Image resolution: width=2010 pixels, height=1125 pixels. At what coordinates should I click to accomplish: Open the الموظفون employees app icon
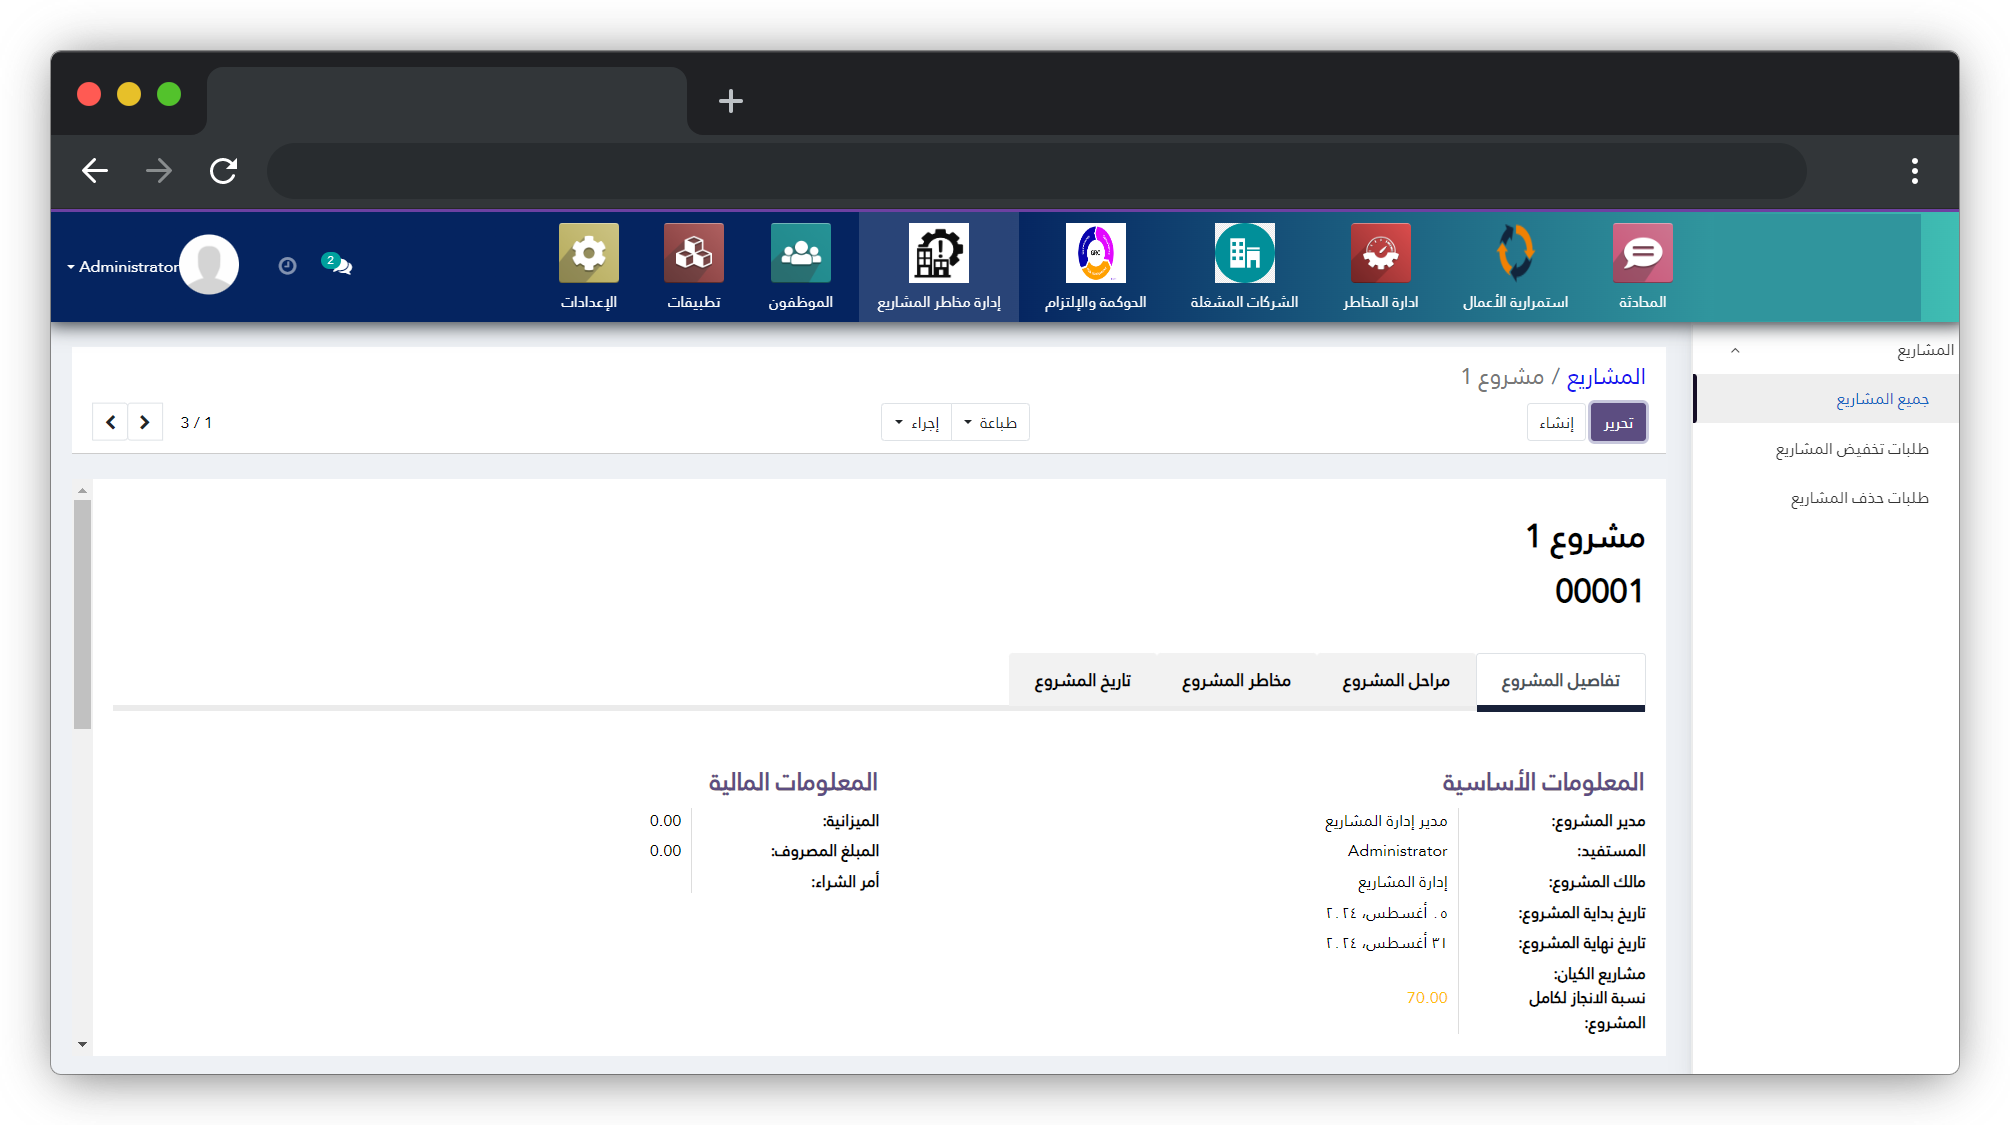pos(800,254)
